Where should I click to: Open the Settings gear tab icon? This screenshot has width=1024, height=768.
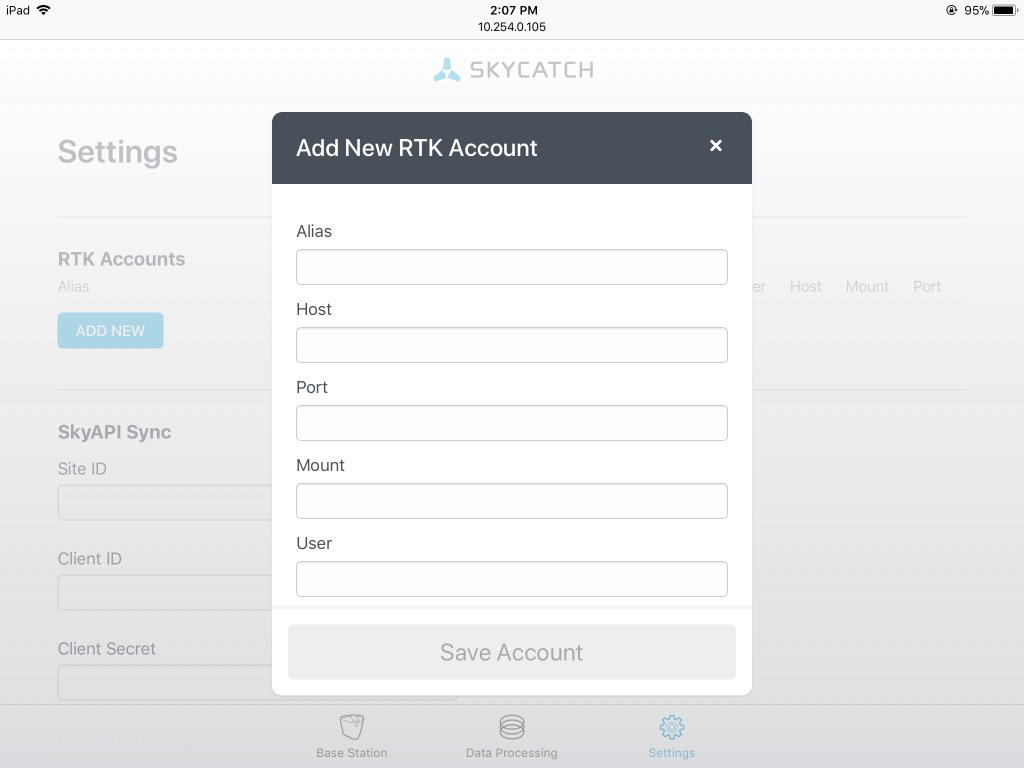pos(671,726)
